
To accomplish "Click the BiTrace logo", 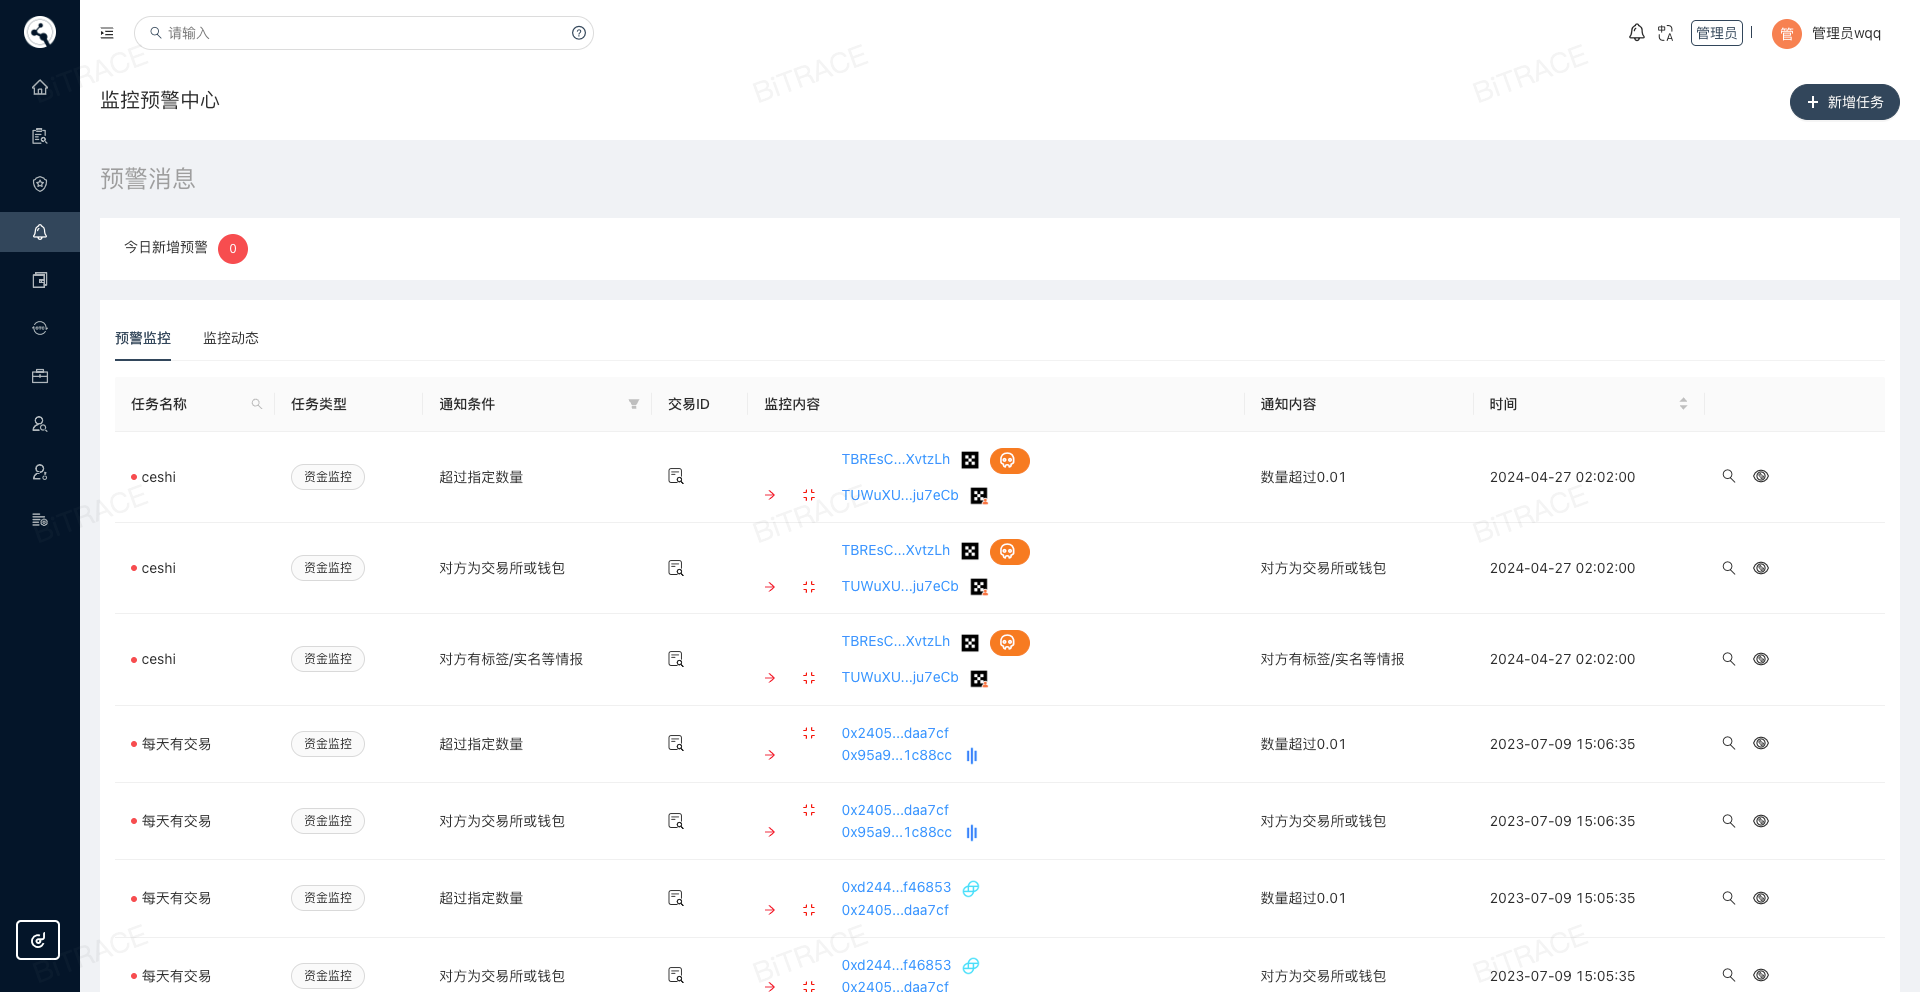I will coord(40,32).
